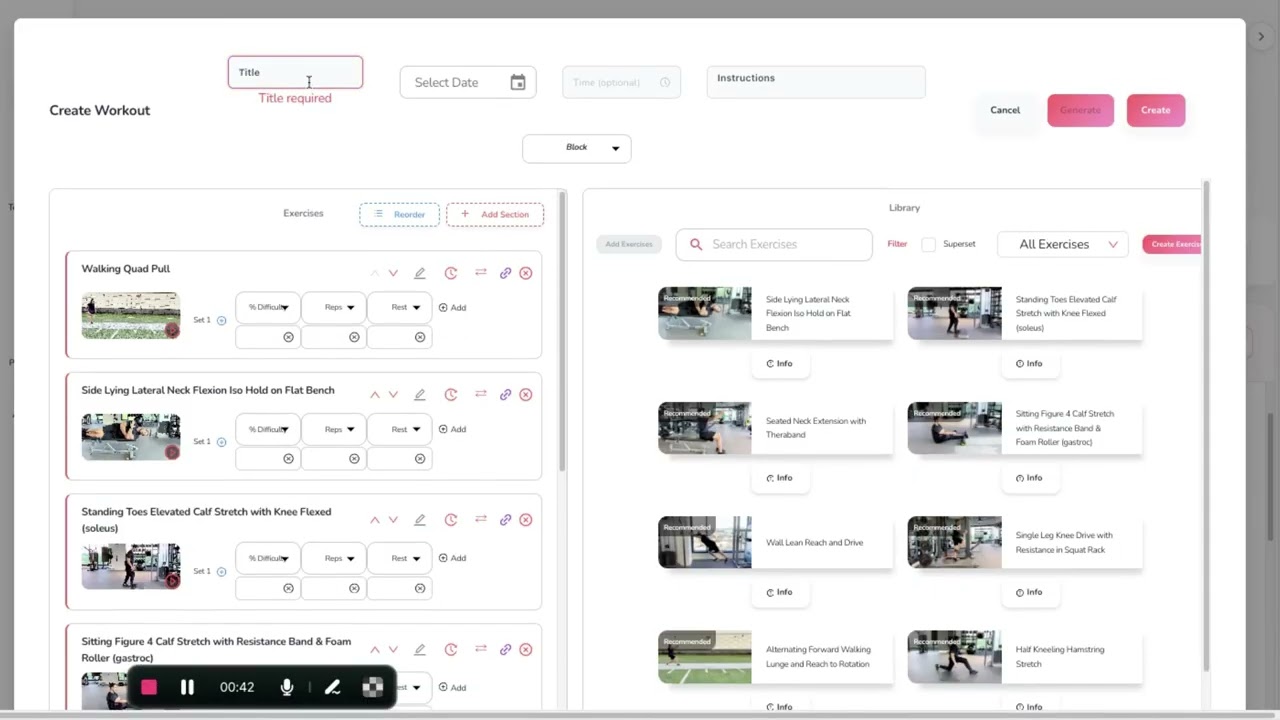Open Rest dropdown for Side Lying Neck Flexion

(x=400, y=430)
